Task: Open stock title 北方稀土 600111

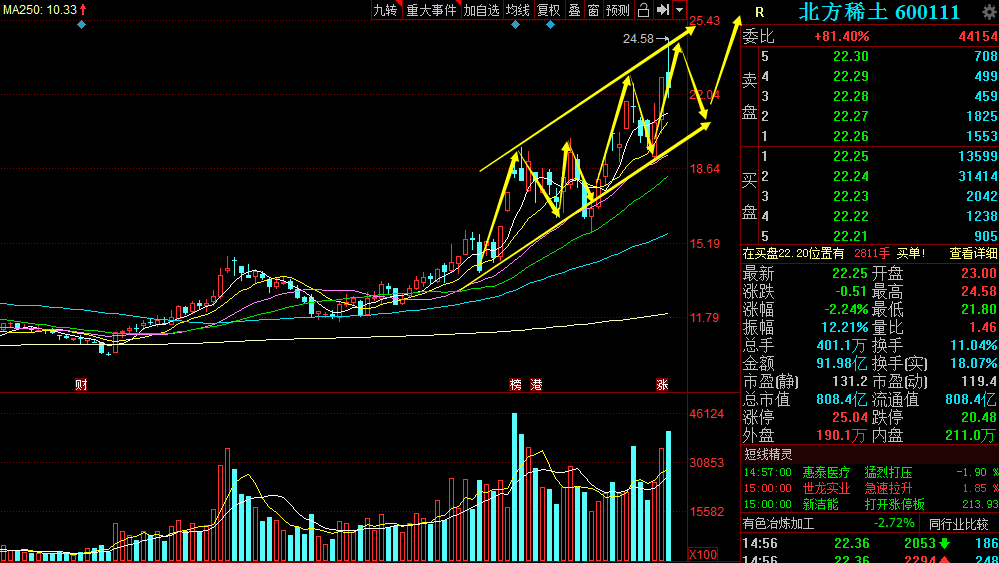Action: click(879, 11)
